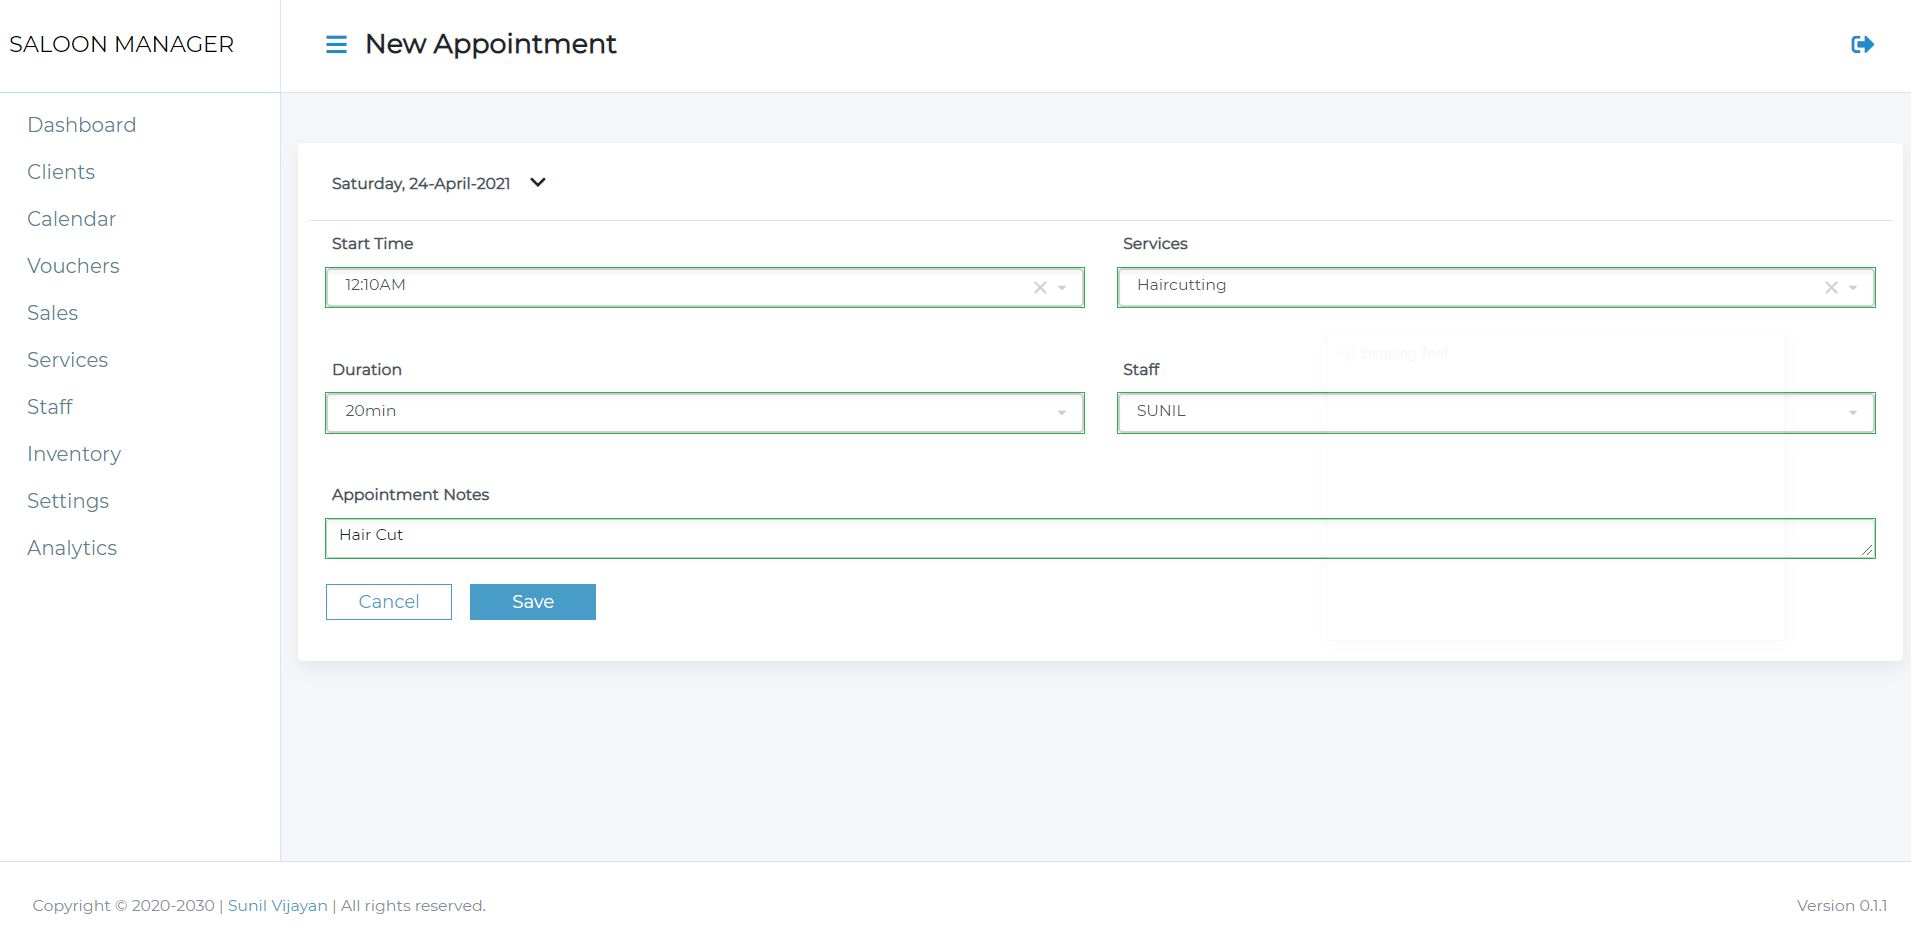Open Staff page from the sidebar

point(49,407)
